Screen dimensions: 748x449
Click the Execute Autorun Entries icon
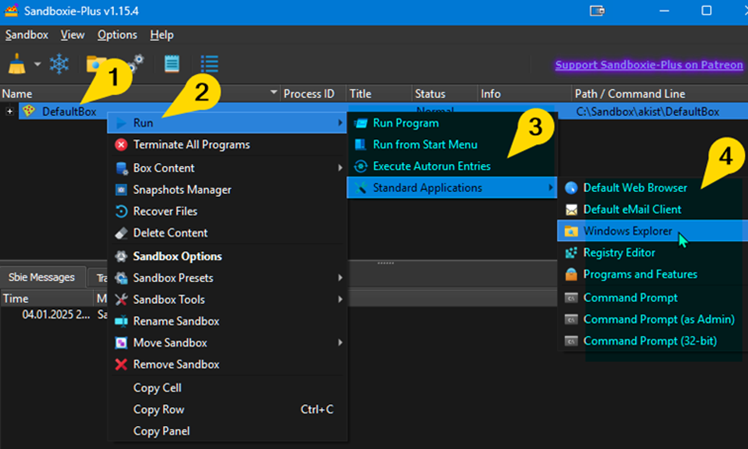click(x=361, y=166)
